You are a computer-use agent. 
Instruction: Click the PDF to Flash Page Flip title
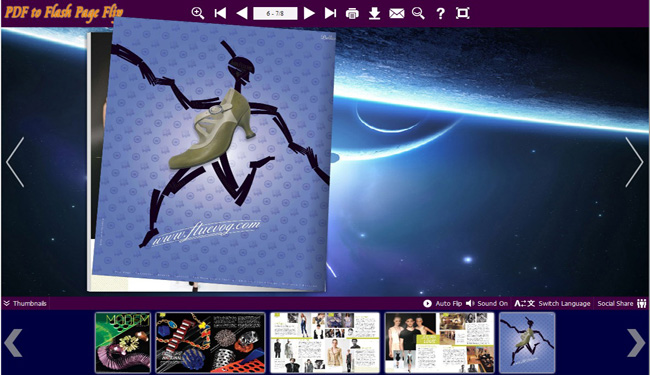(x=63, y=12)
